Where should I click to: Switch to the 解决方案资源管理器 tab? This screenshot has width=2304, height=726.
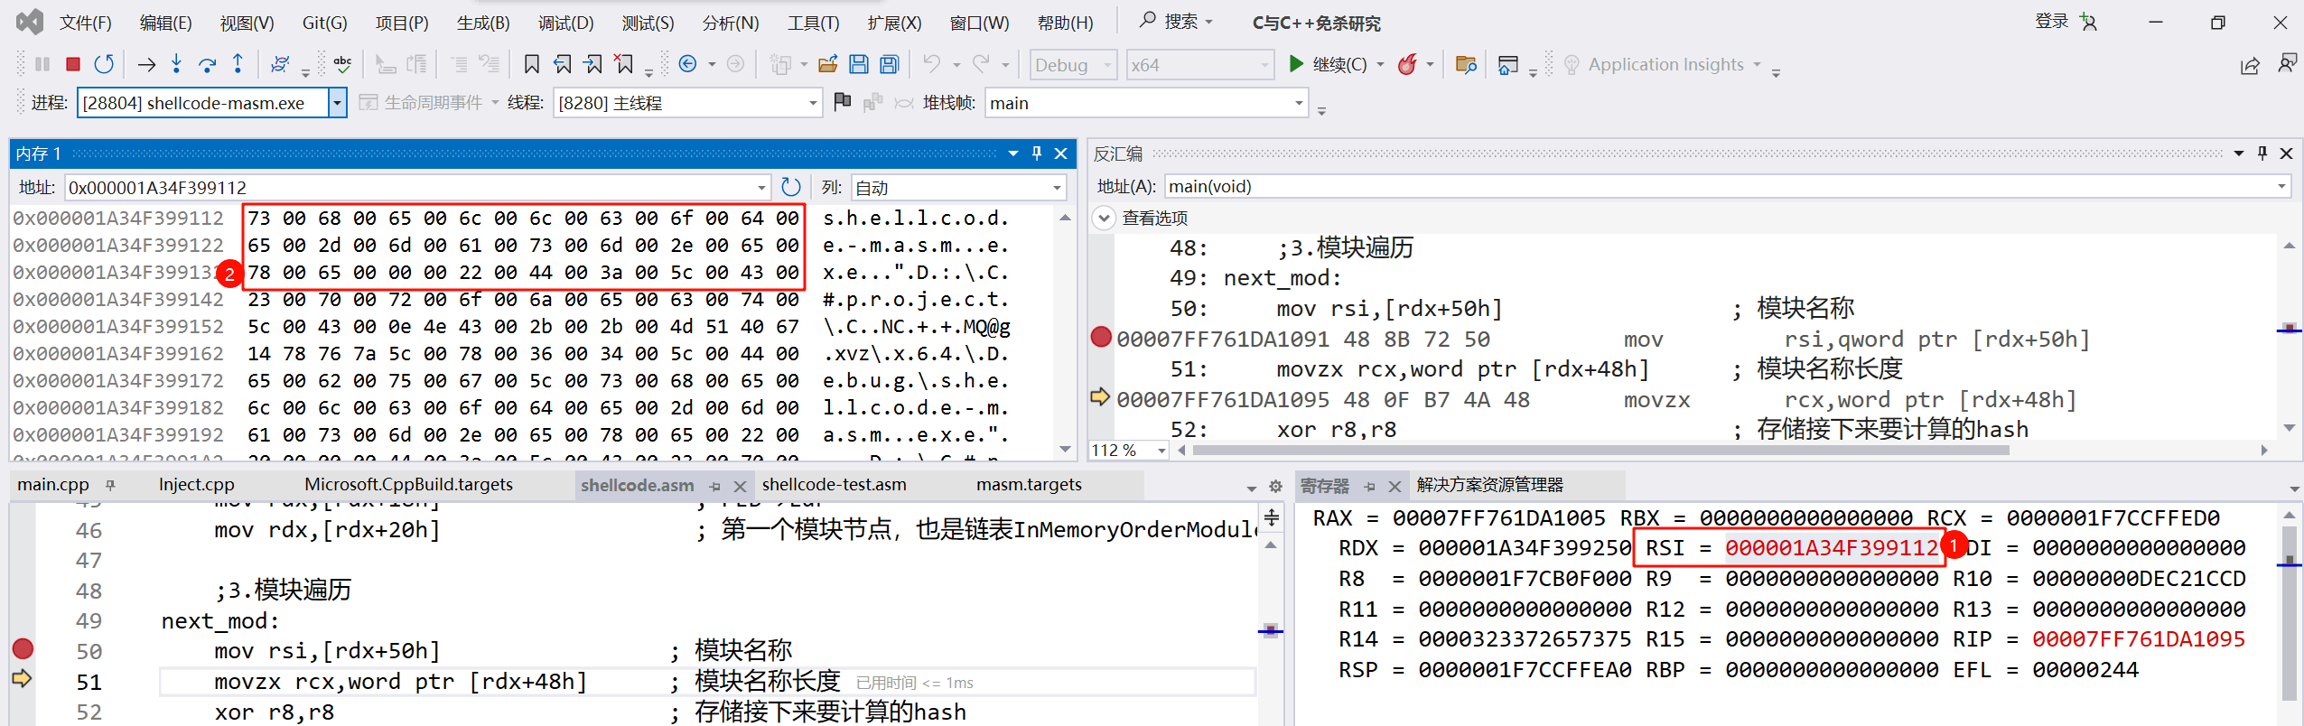pyautogui.click(x=1489, y=485)
